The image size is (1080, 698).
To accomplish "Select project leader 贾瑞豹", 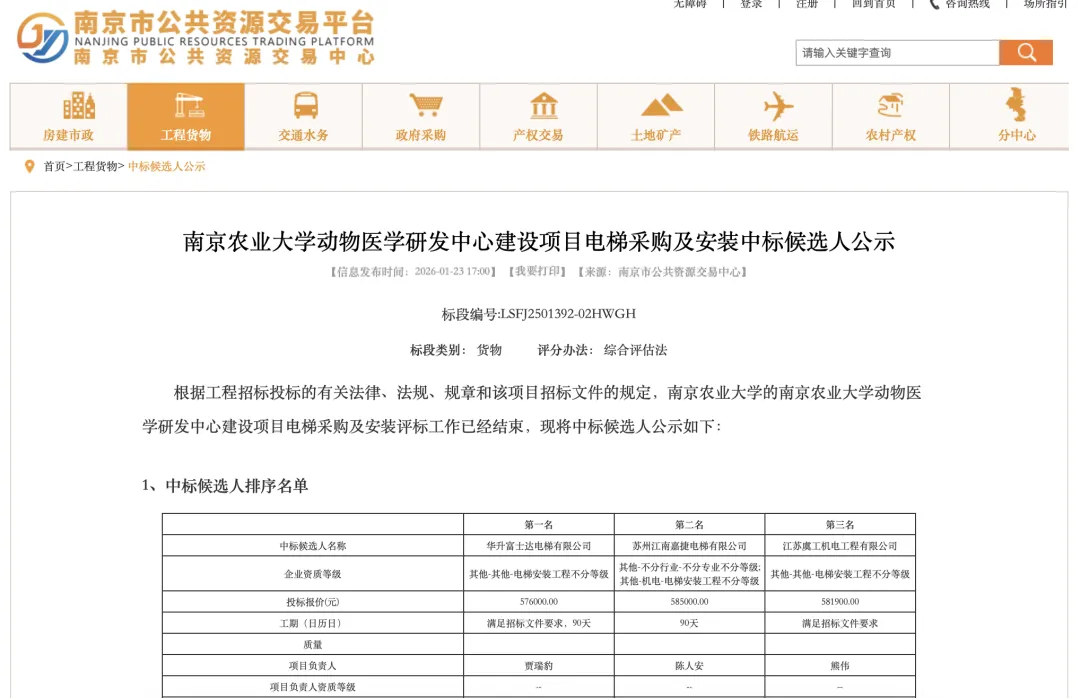I will click(539, 666).
